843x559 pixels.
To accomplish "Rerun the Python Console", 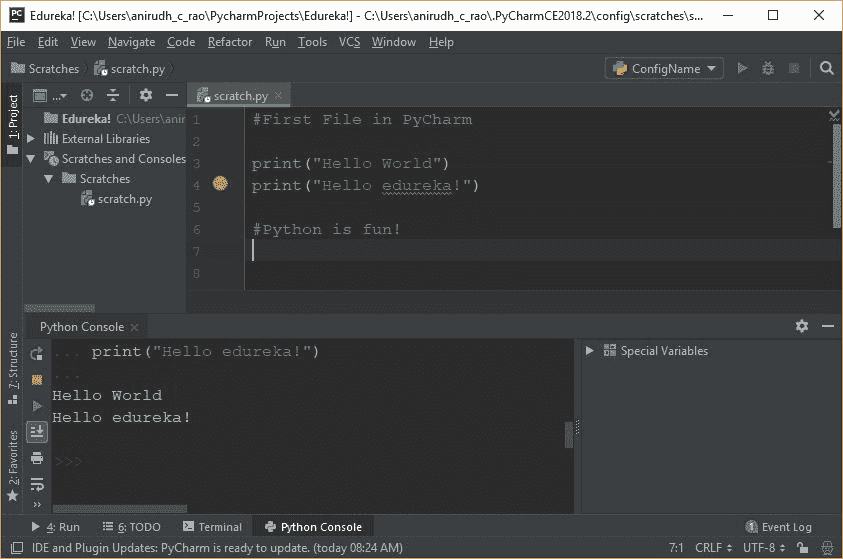I will [37, 354].
